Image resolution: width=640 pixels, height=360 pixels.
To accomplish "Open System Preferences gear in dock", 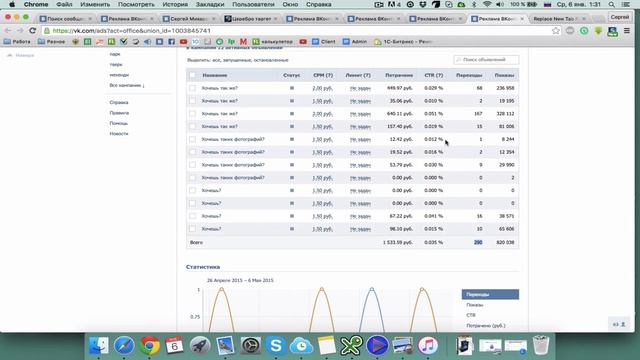I will coord(251,346).
